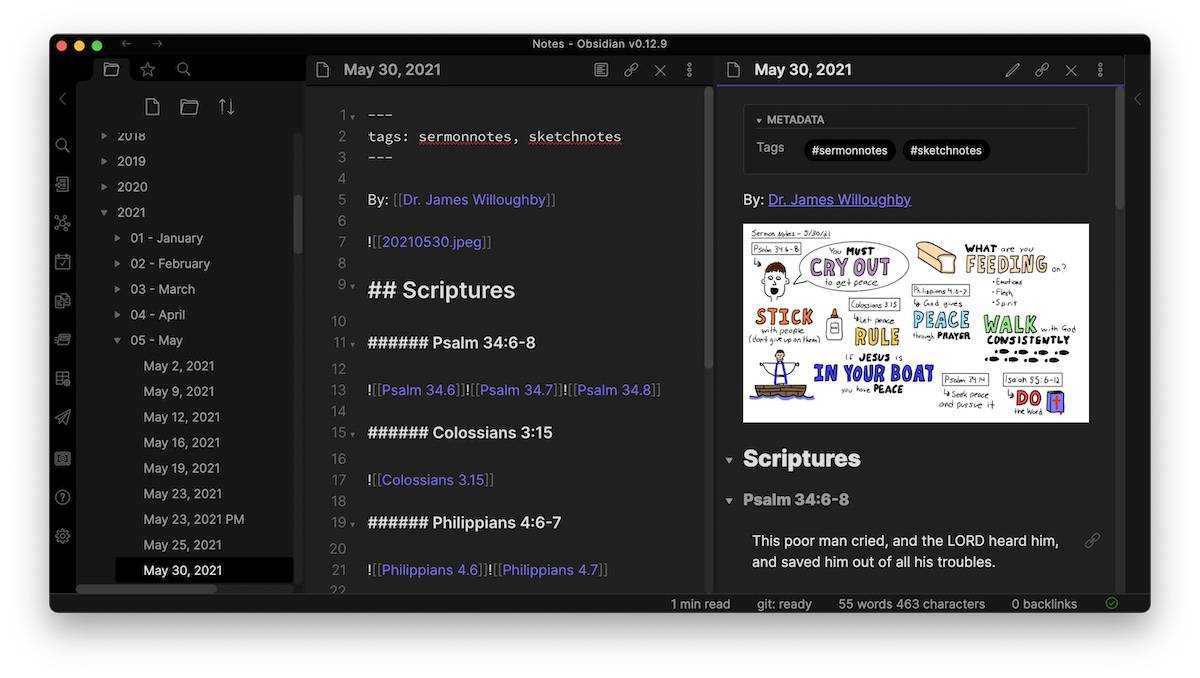Collapse the 2021 folder
1200x678 pixels.
coord(104,212)
